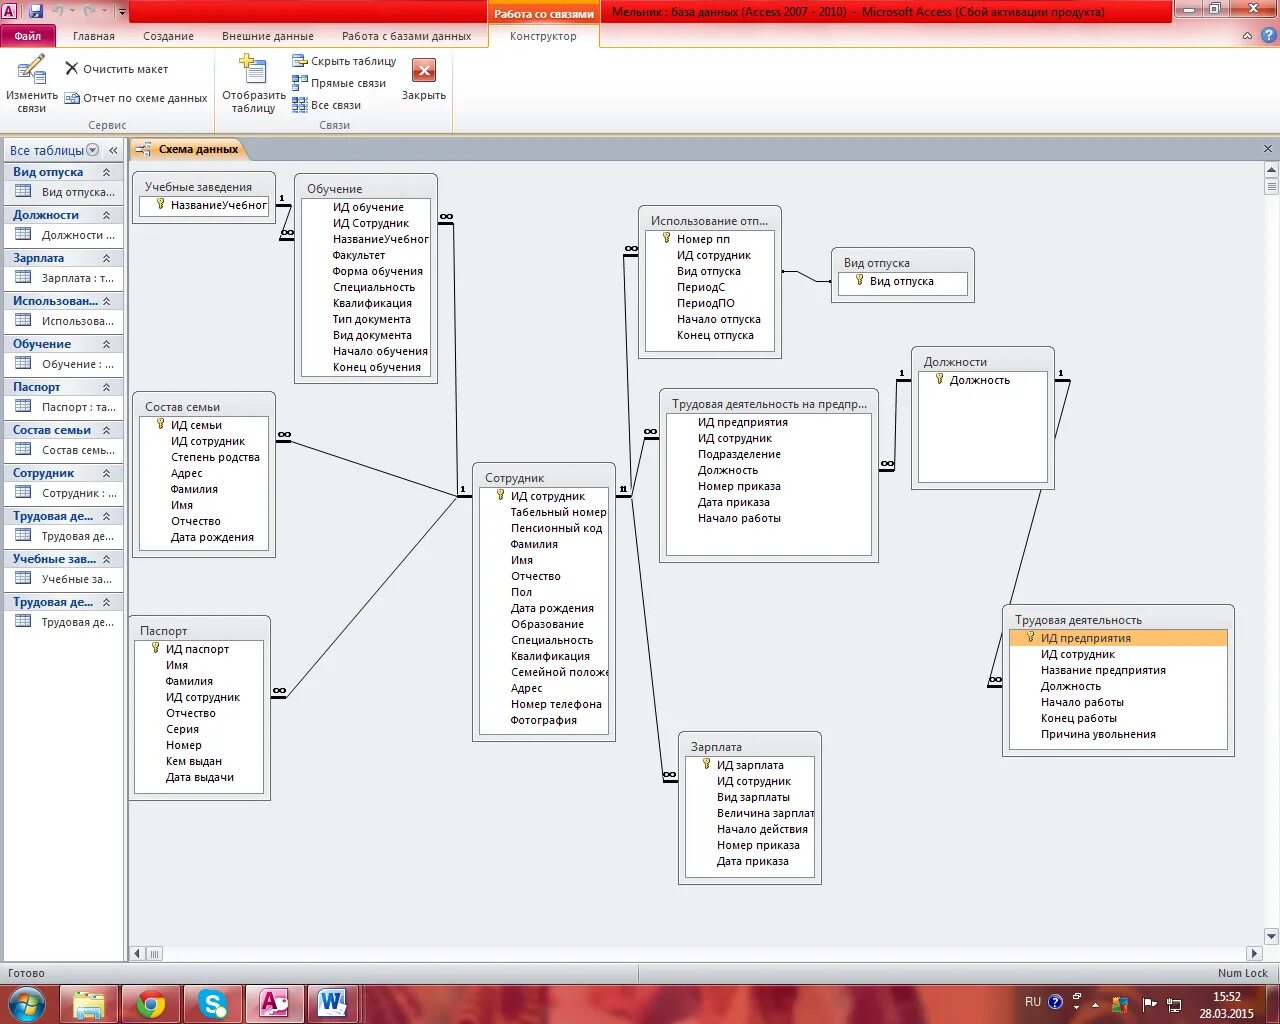Select the Конструктор ribbon tab
Image resolution: width=1280 pixels, height=1024 pixels.
543,36
